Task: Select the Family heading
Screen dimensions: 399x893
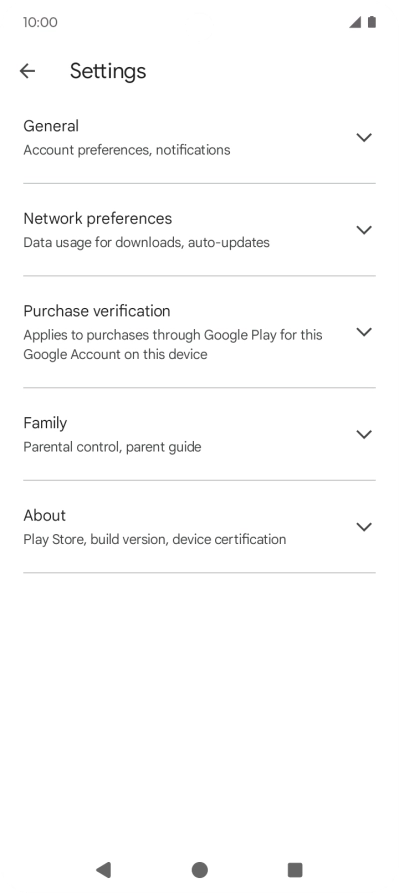Action: 45,423
